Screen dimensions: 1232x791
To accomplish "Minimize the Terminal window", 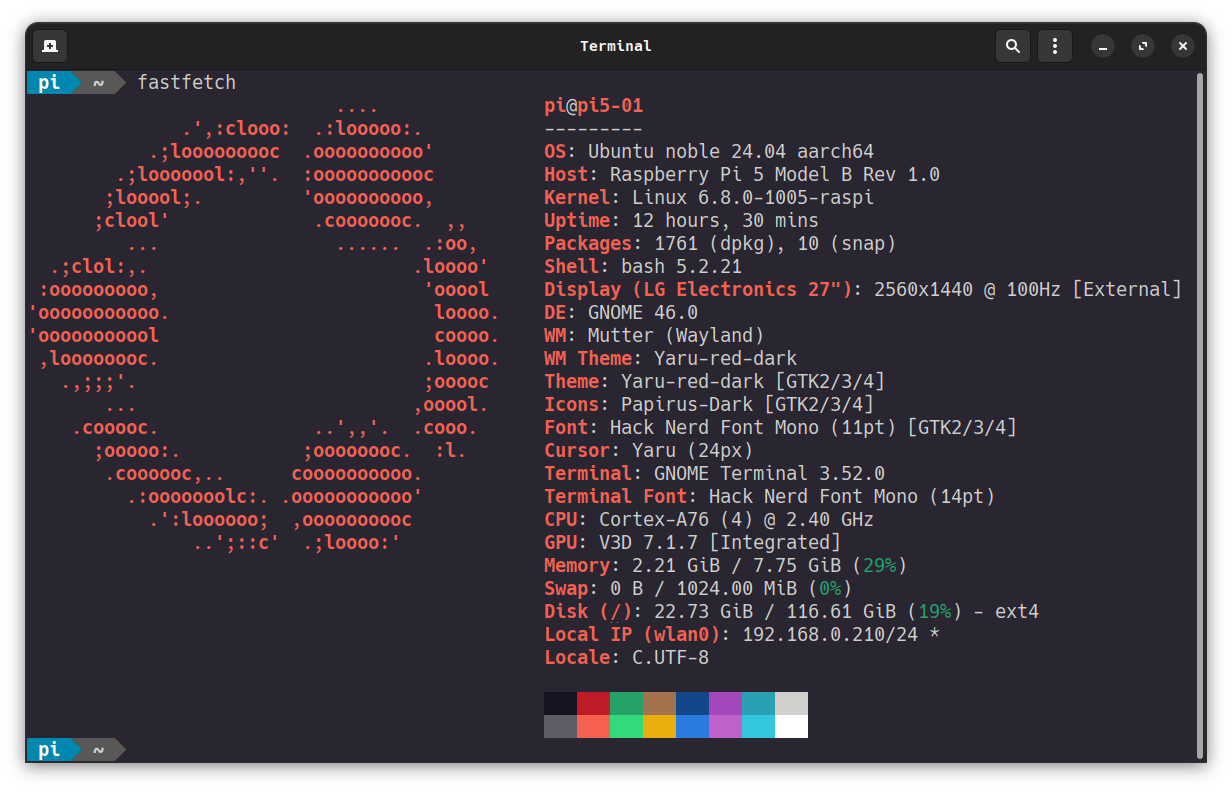I will pos(1103,46).
